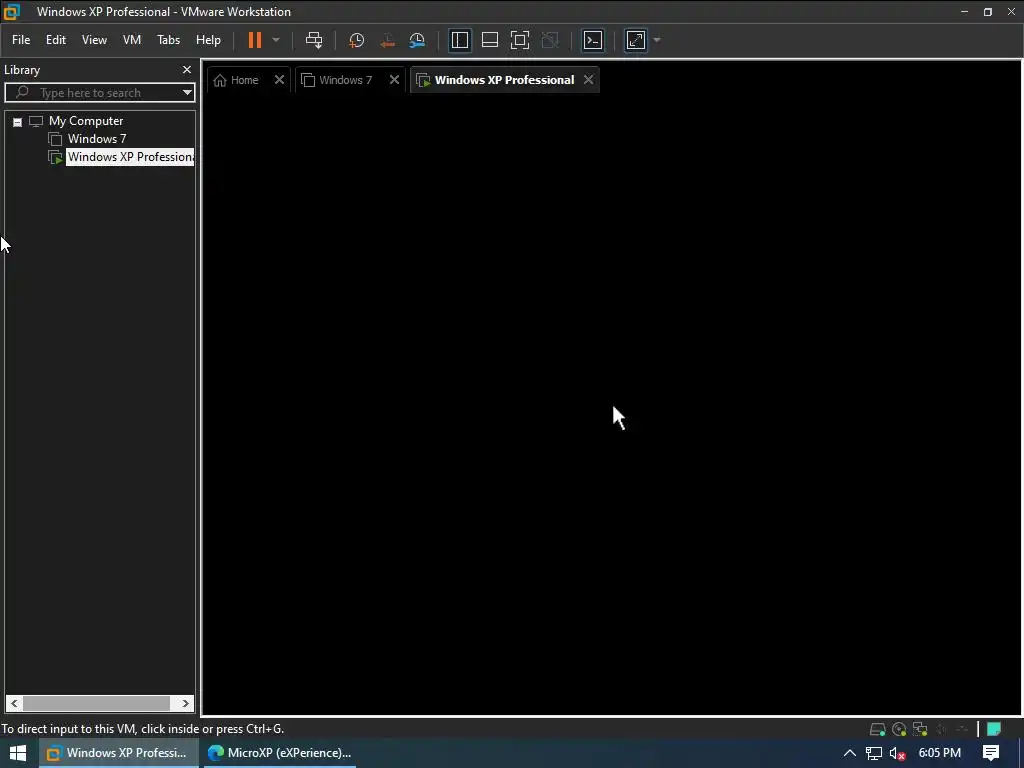Open the Tabs menu
This screenshot has height=768, width=1024.
(x=168, y=40)
